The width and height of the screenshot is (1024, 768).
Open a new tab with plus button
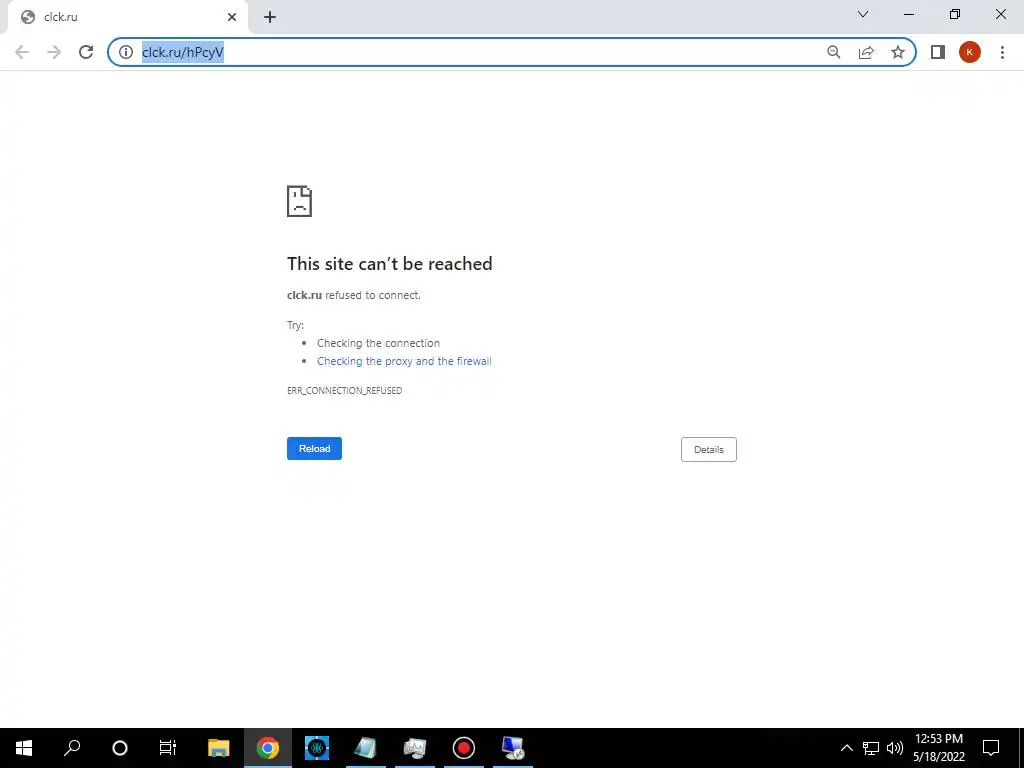pyautogui.click(x=270, y=17)
